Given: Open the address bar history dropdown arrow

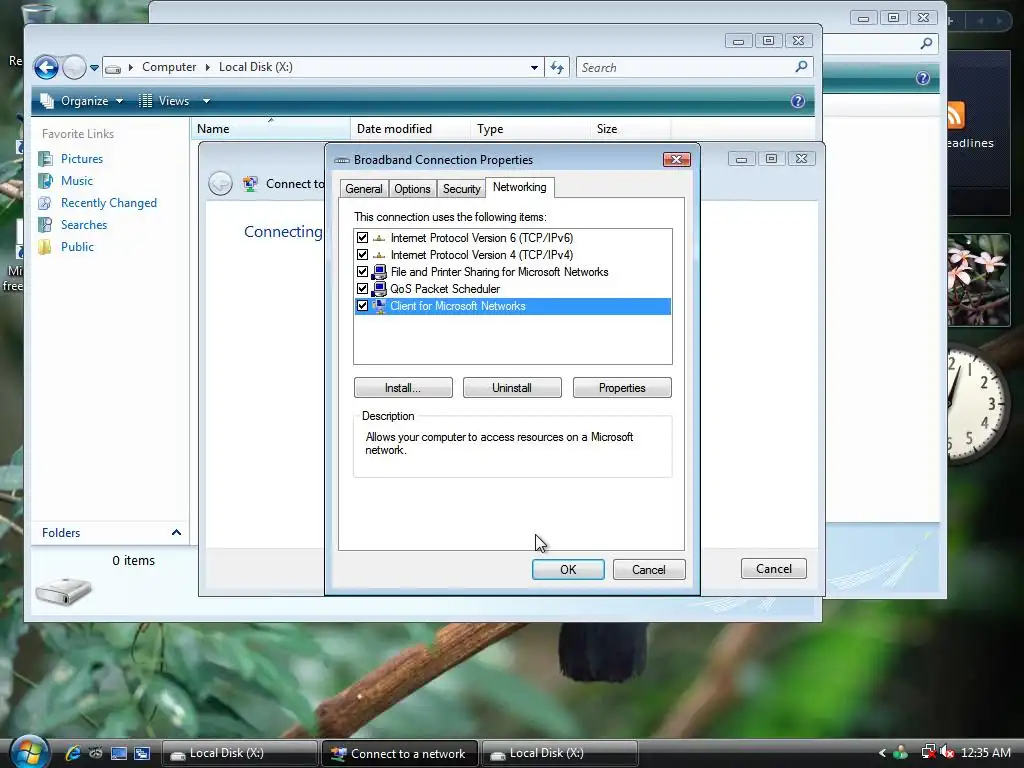Looking at the screenshot, I should point(534,67).
